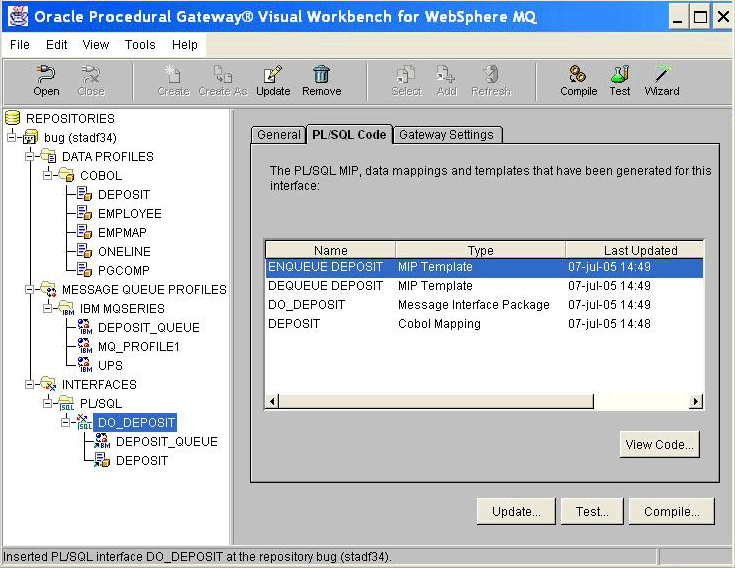This screenshot has width=735, height=568.
Task: Collapse the bug (stadf34) repository node
Action: click(13, 137)
